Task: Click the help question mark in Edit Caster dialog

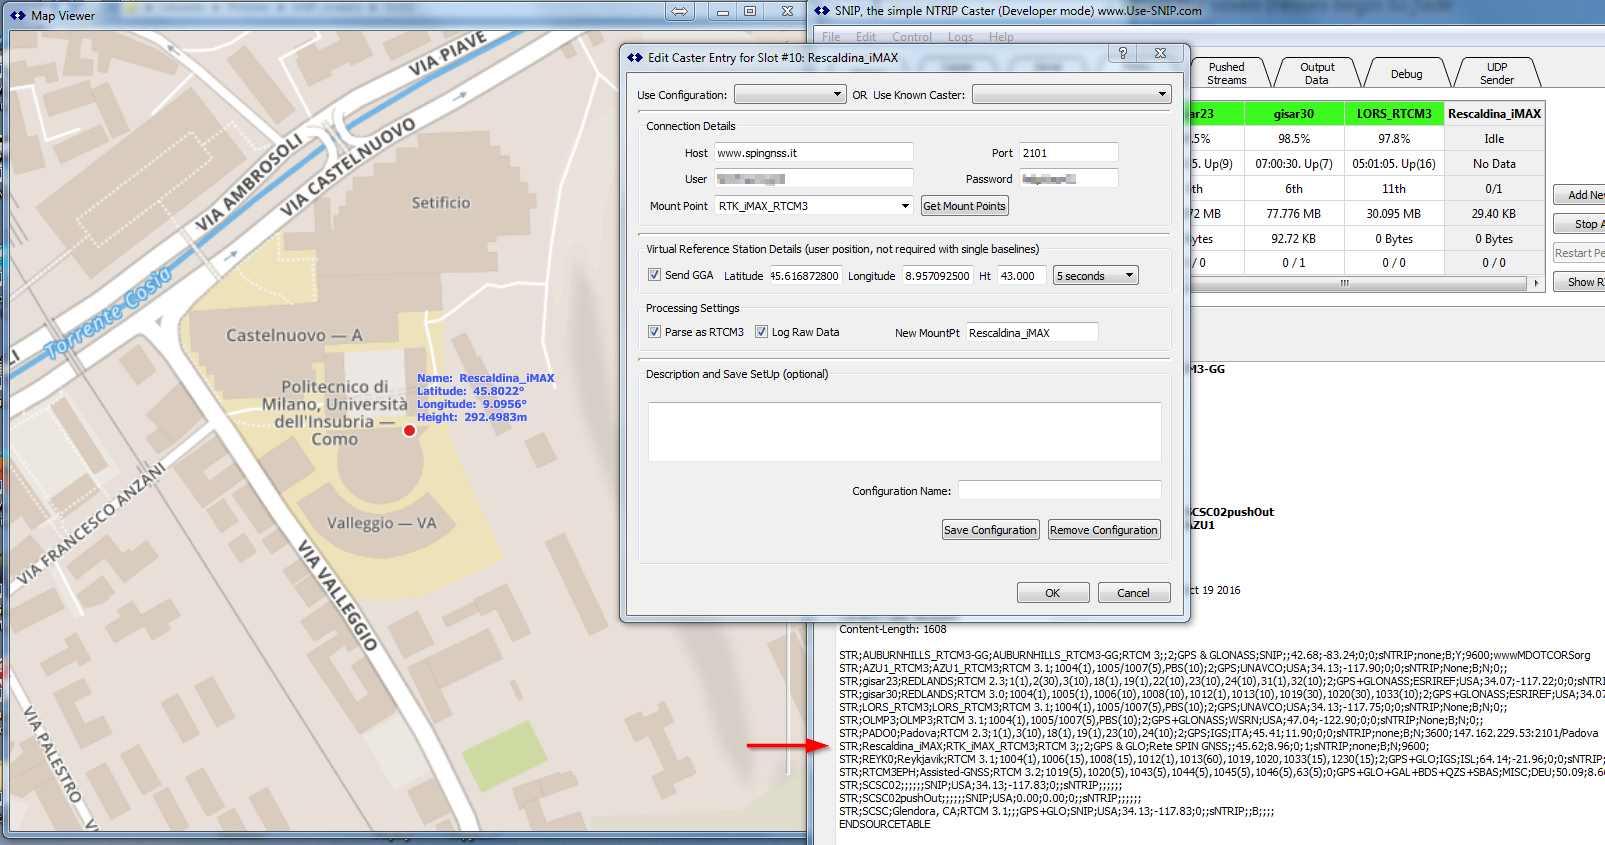Action: 1122,53
